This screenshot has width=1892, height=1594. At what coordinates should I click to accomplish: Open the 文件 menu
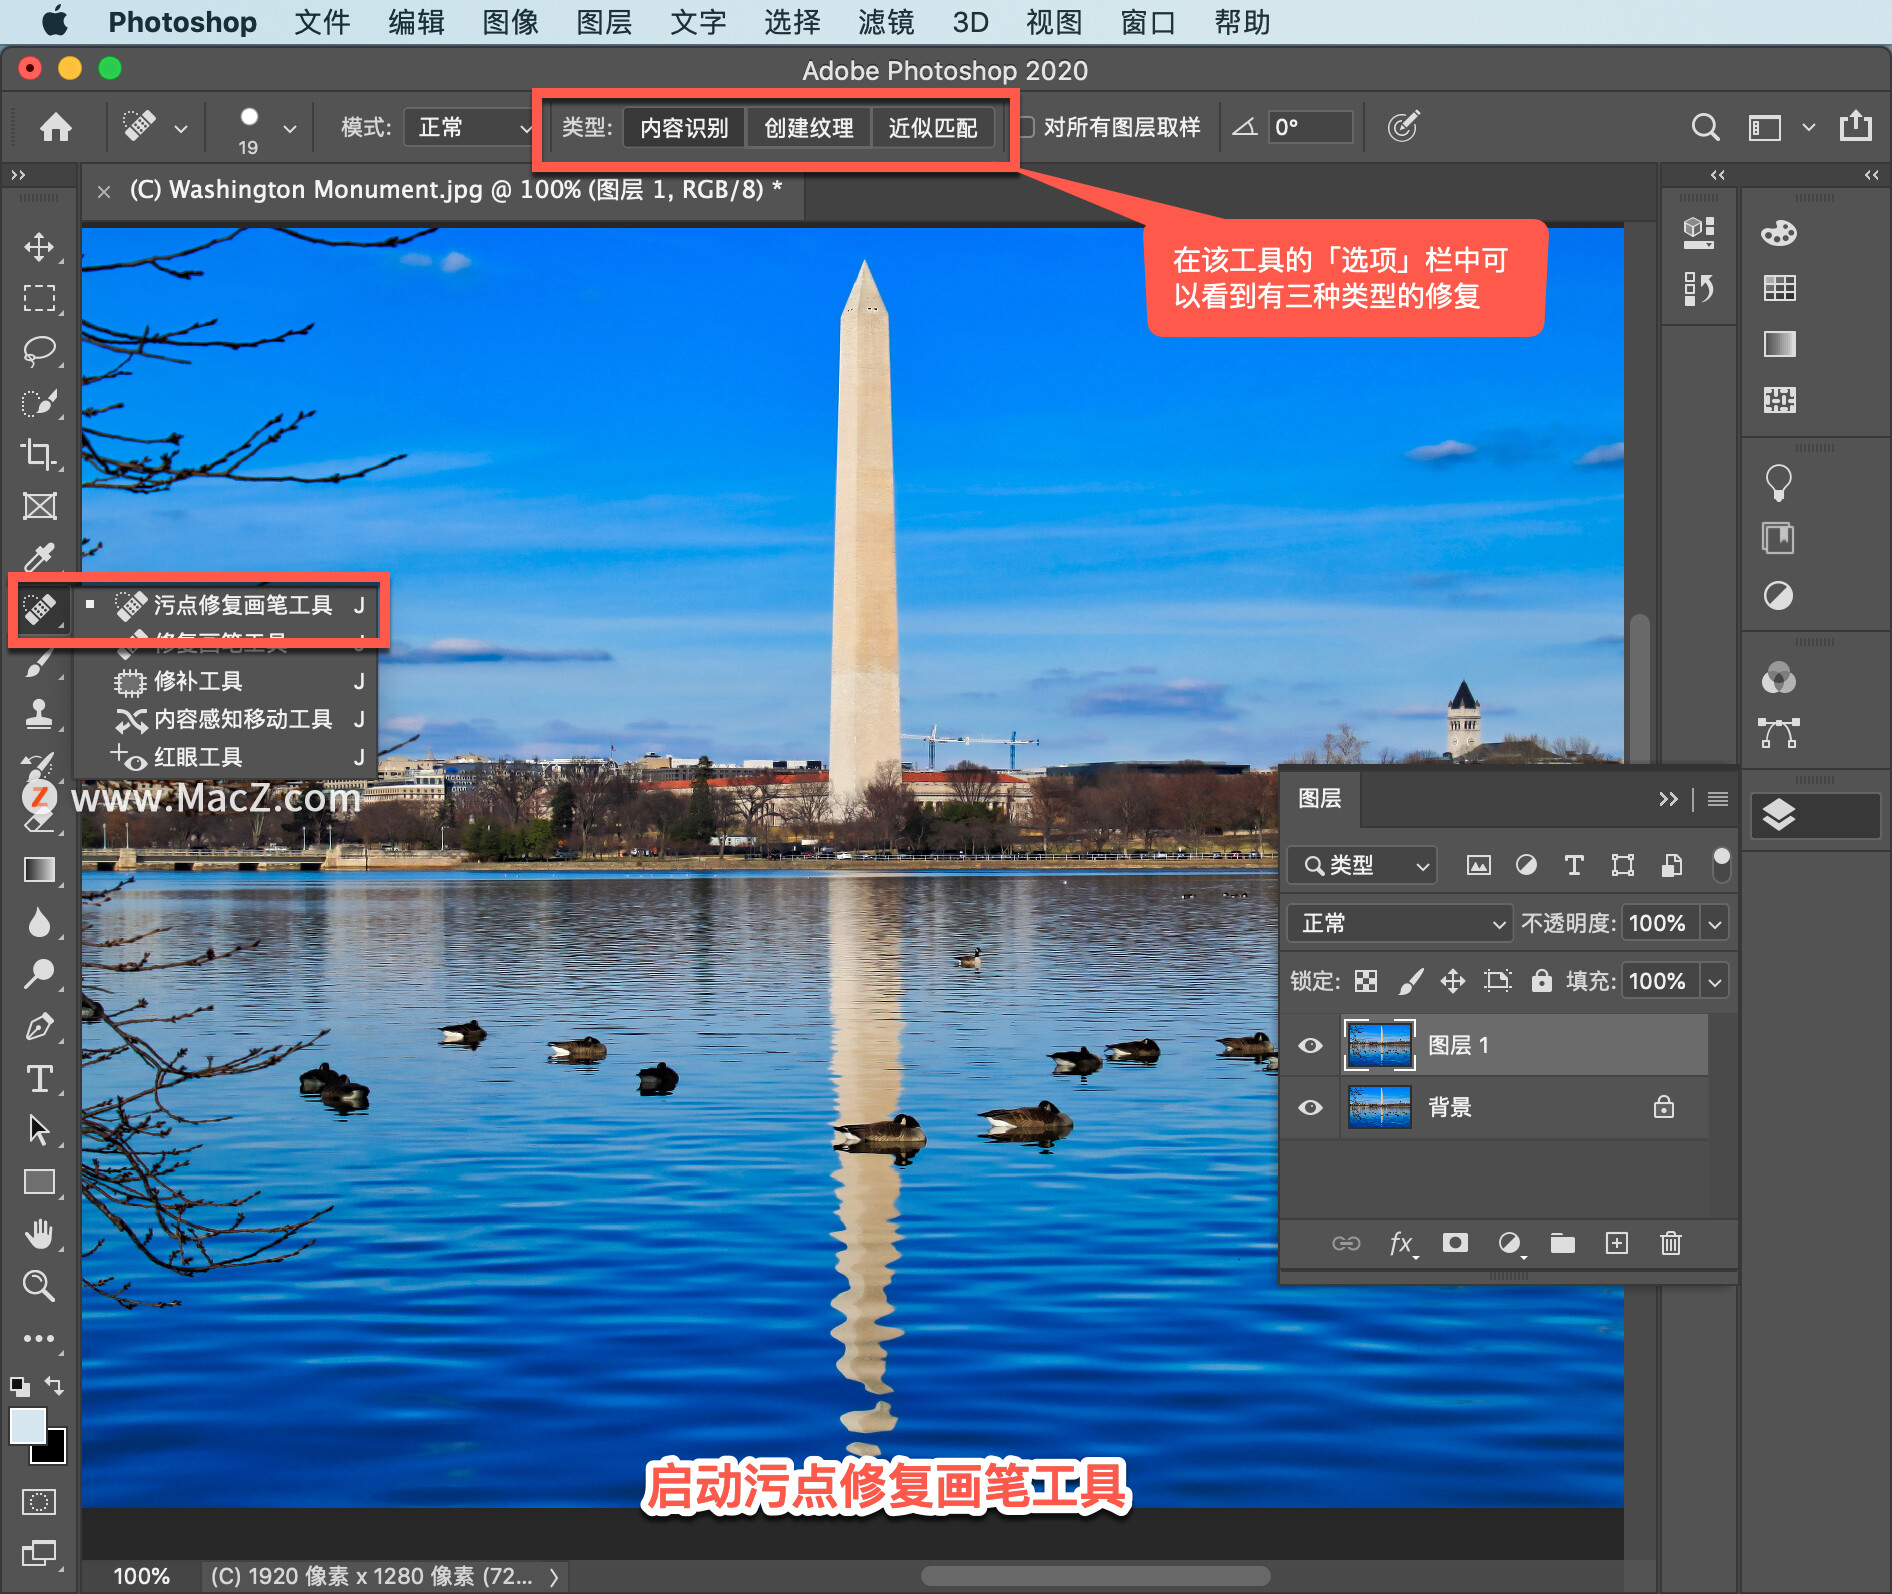click(x=322, y=22)
